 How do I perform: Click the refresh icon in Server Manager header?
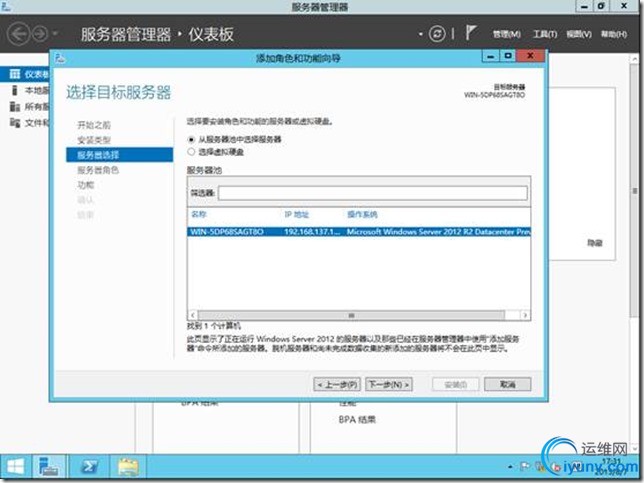(x=437, y=34)
